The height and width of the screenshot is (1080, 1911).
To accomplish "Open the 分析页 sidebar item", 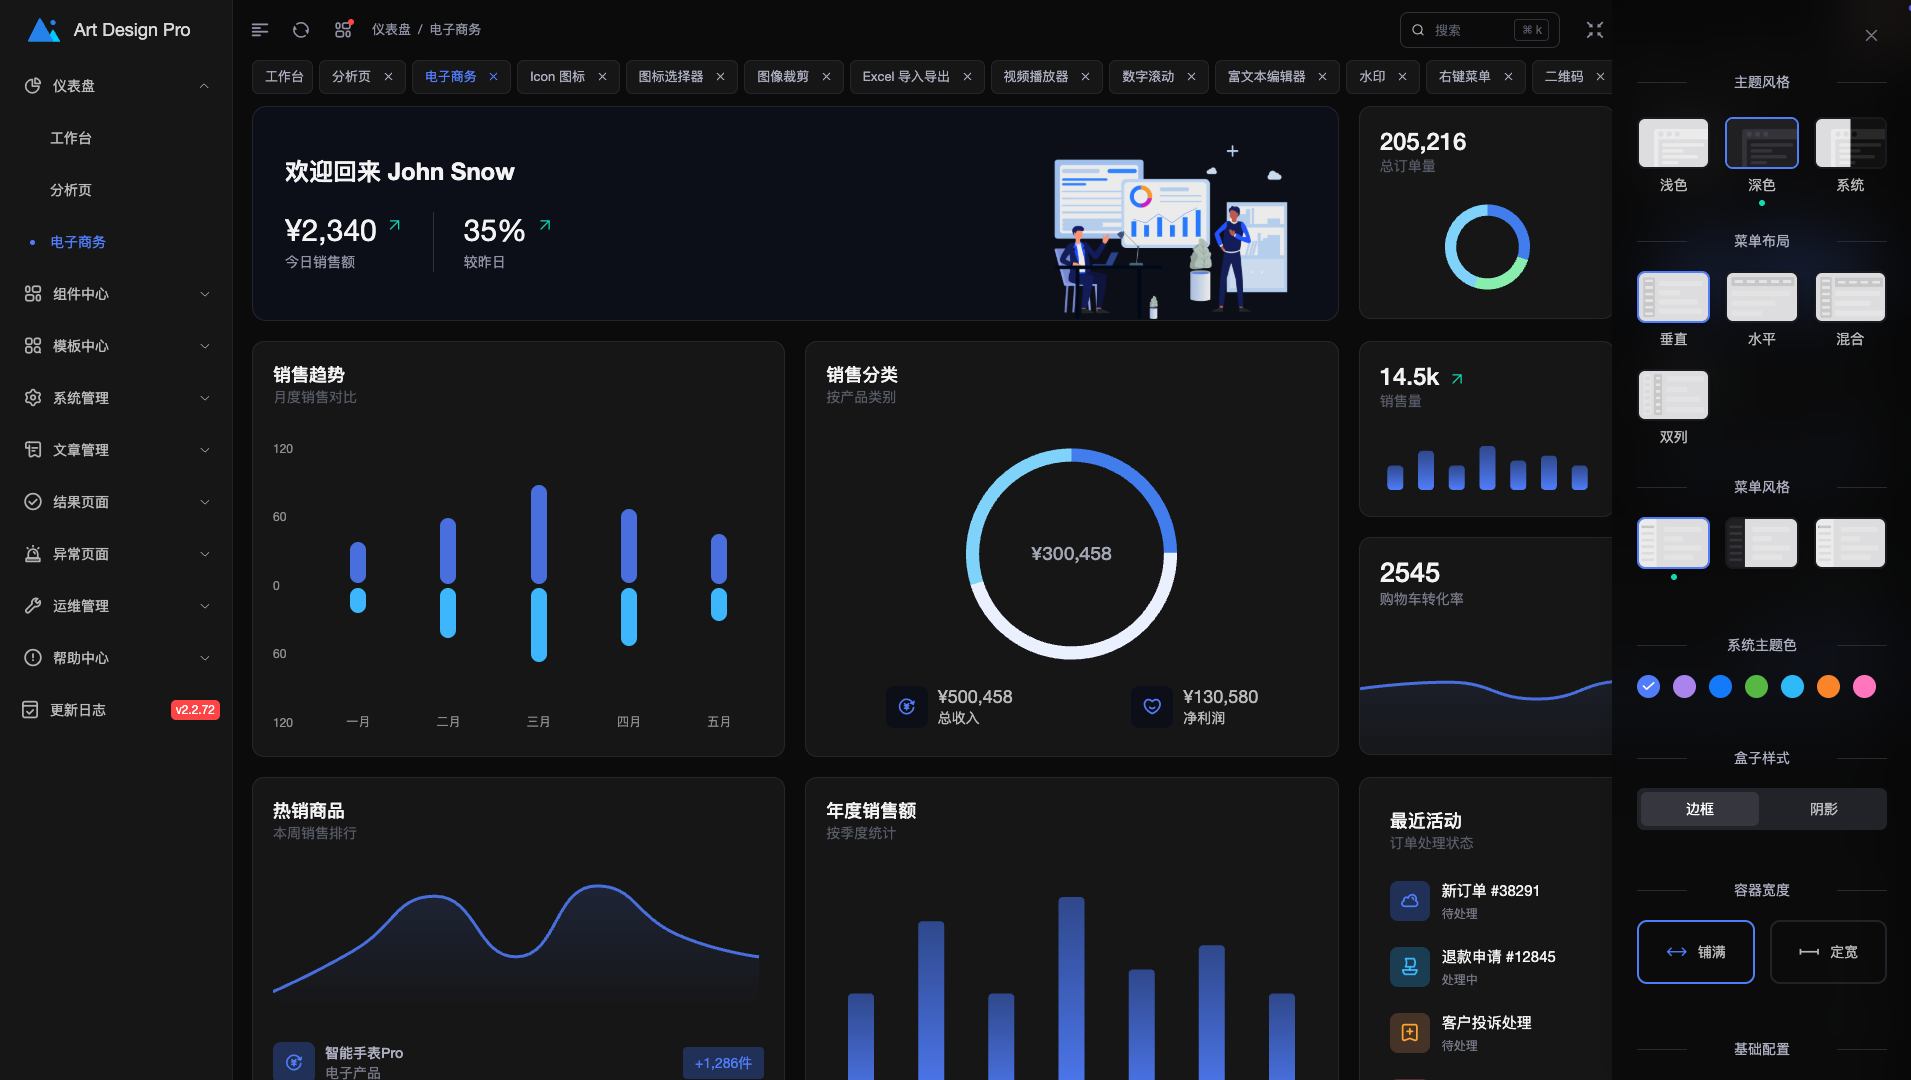I will pos(71,190).
